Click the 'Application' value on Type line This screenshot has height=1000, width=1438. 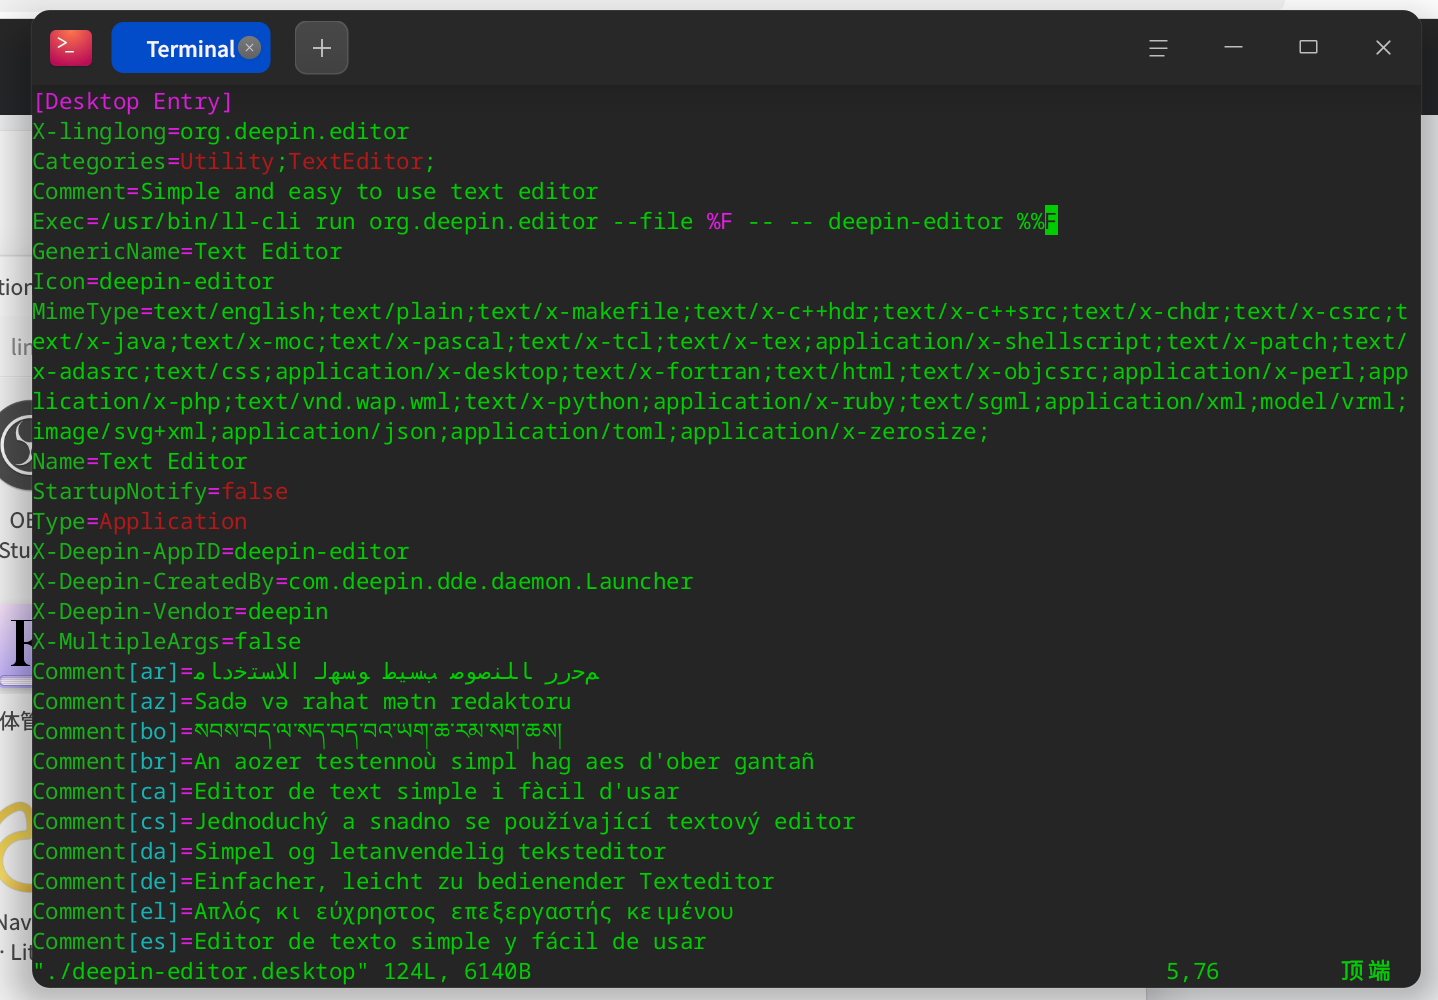point(173,522)
